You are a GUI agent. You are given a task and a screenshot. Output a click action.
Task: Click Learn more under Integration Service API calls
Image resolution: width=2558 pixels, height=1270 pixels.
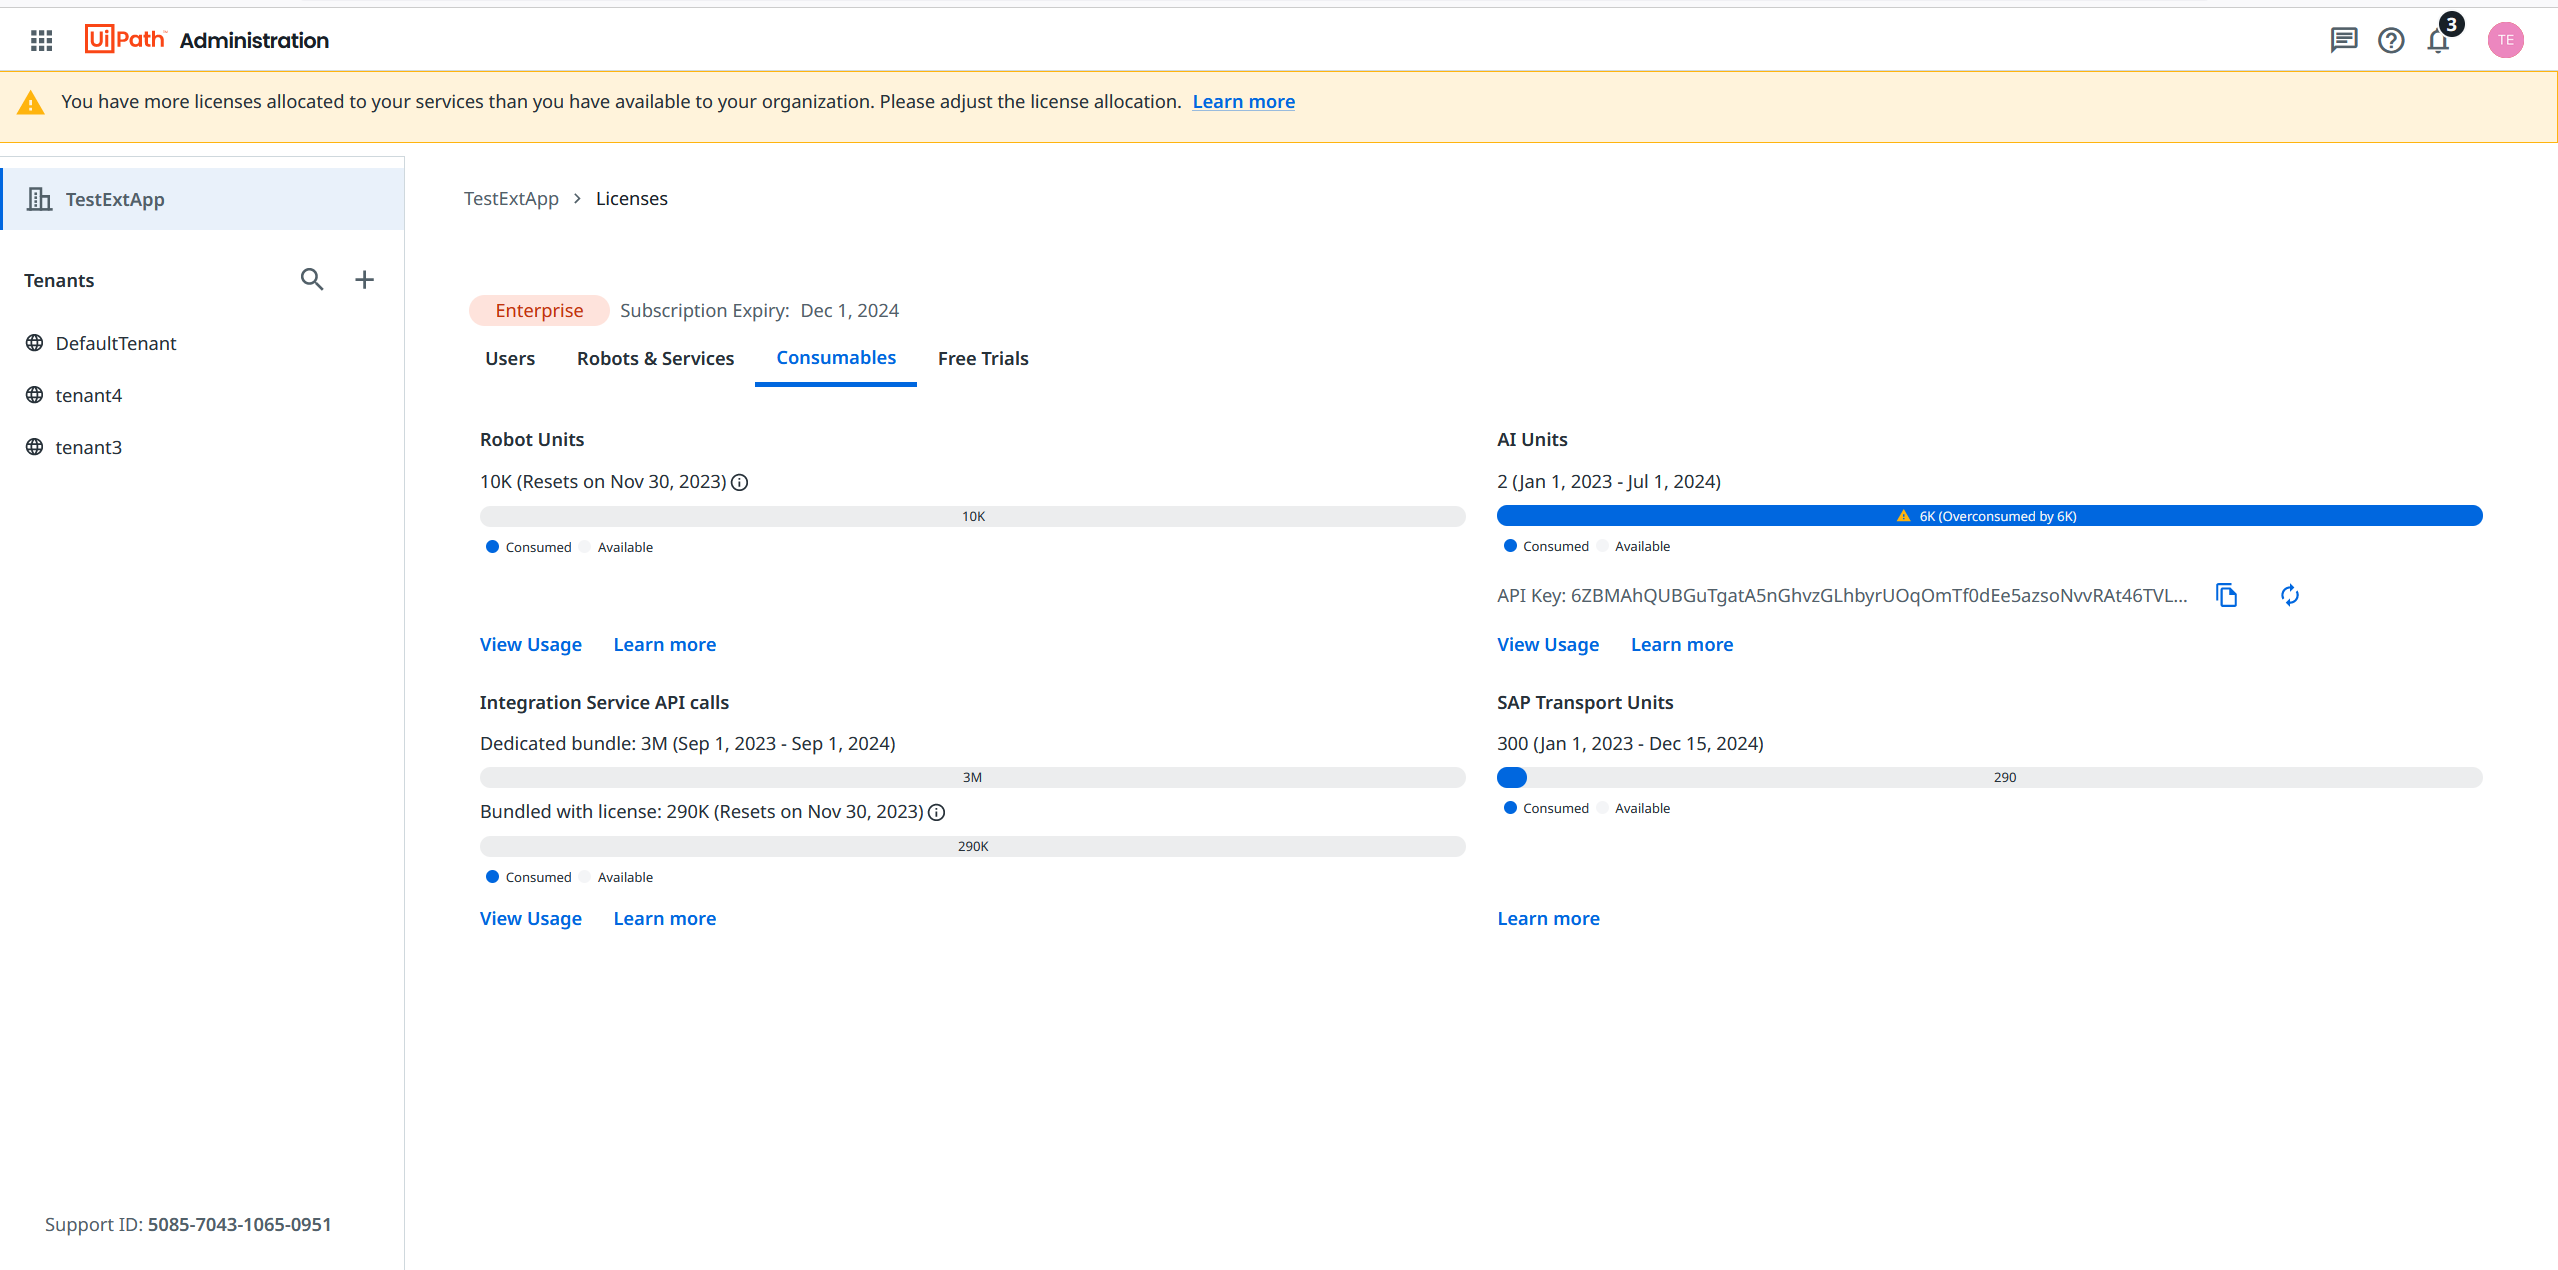click(664, 919)
